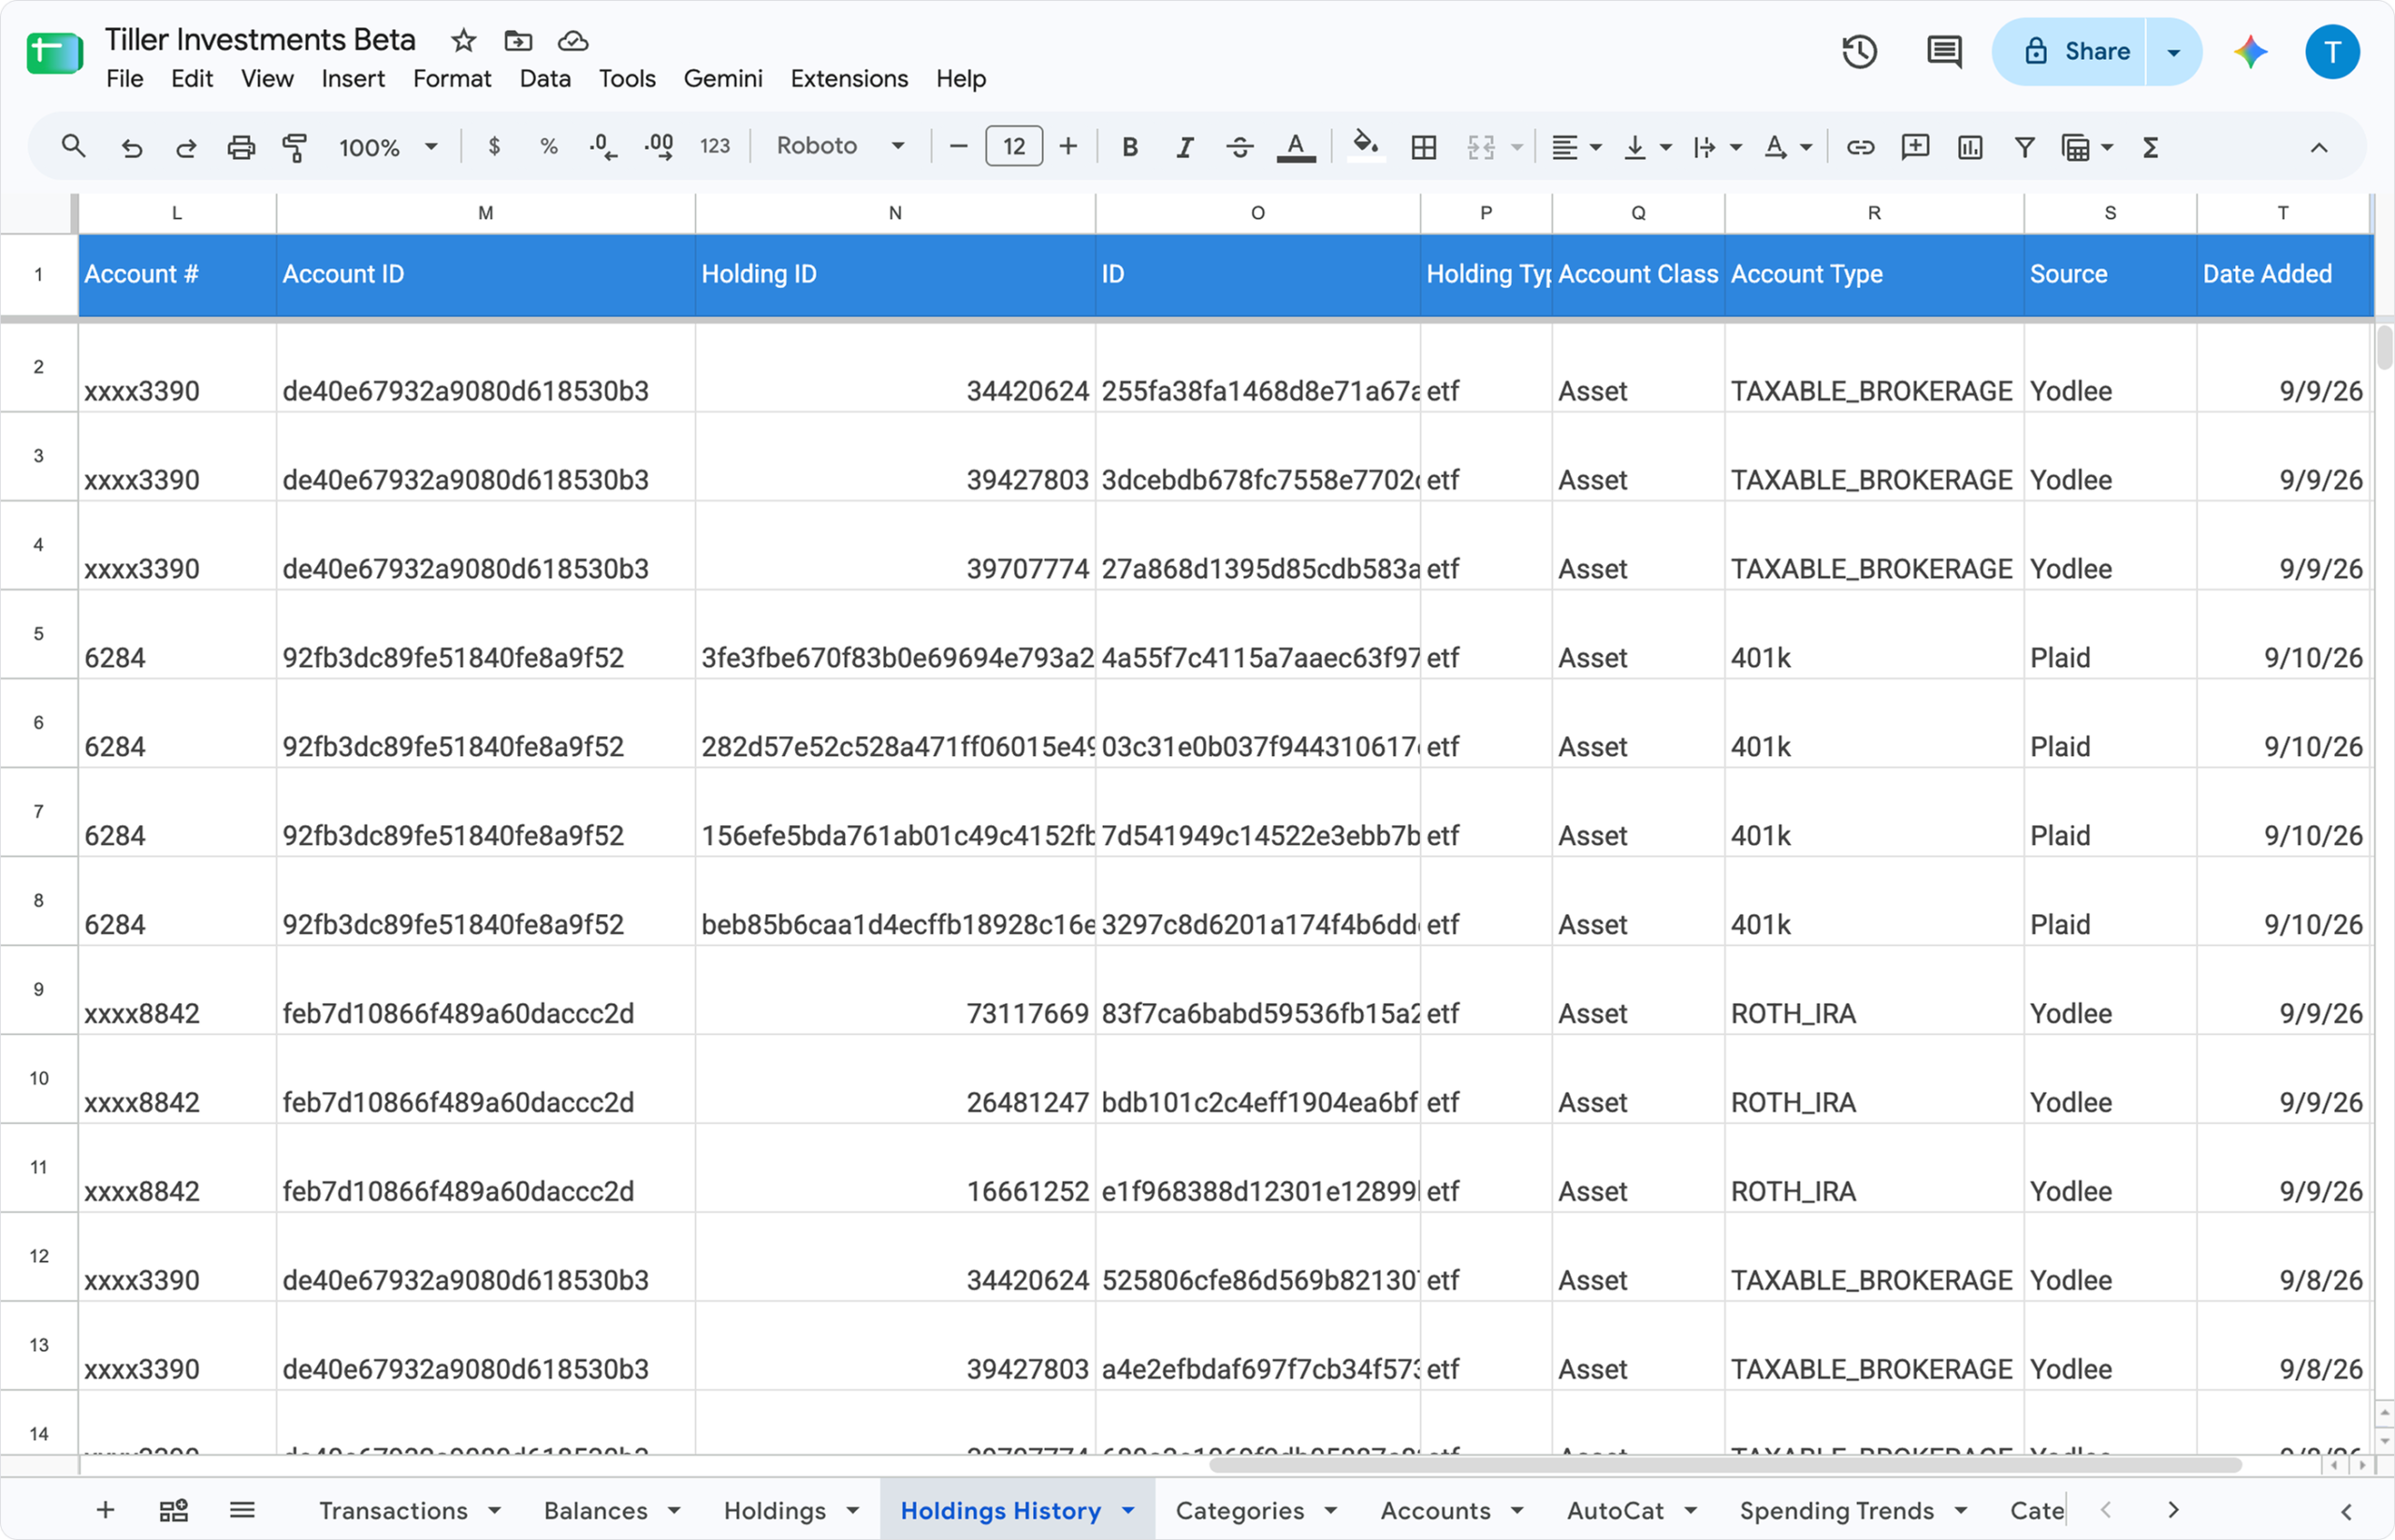The image size is (2395, 1540).
Task: Decrease decimal places
Action: [x=603, y=147]
